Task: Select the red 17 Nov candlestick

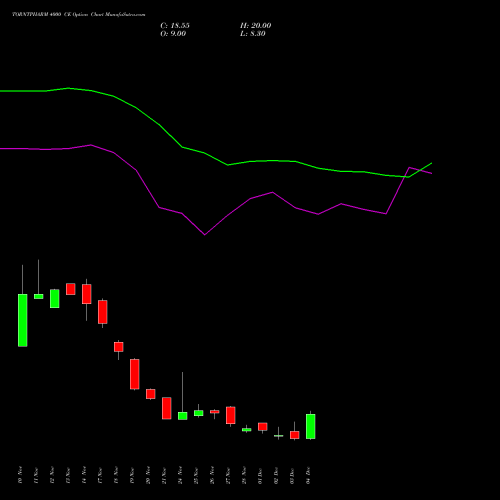Action: 103,312
